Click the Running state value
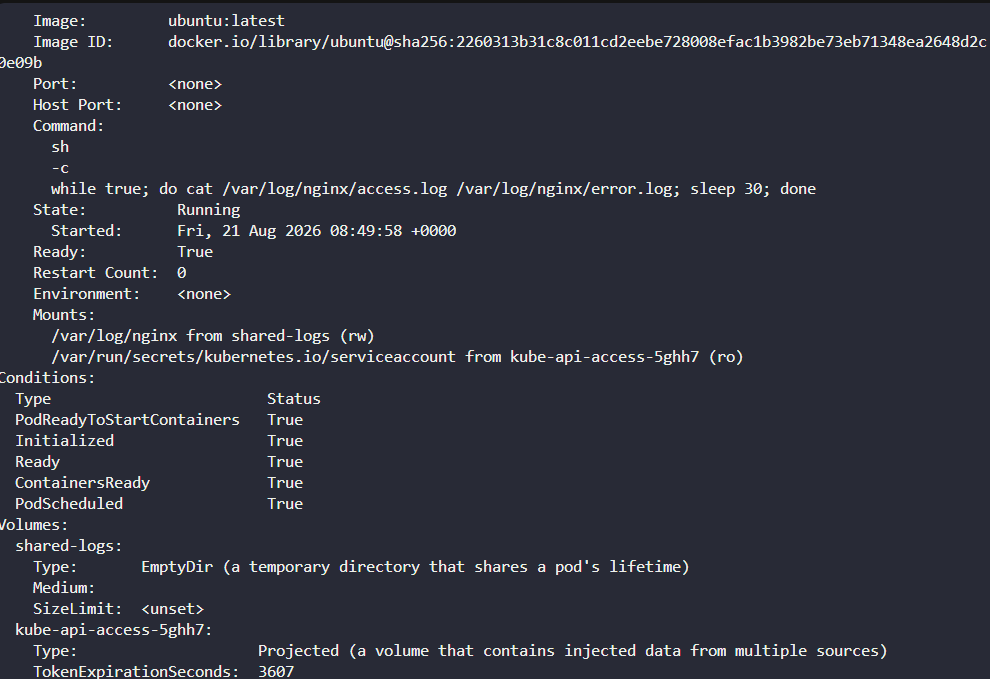Viewport: 990px width, 679px height. coord(208,210)
